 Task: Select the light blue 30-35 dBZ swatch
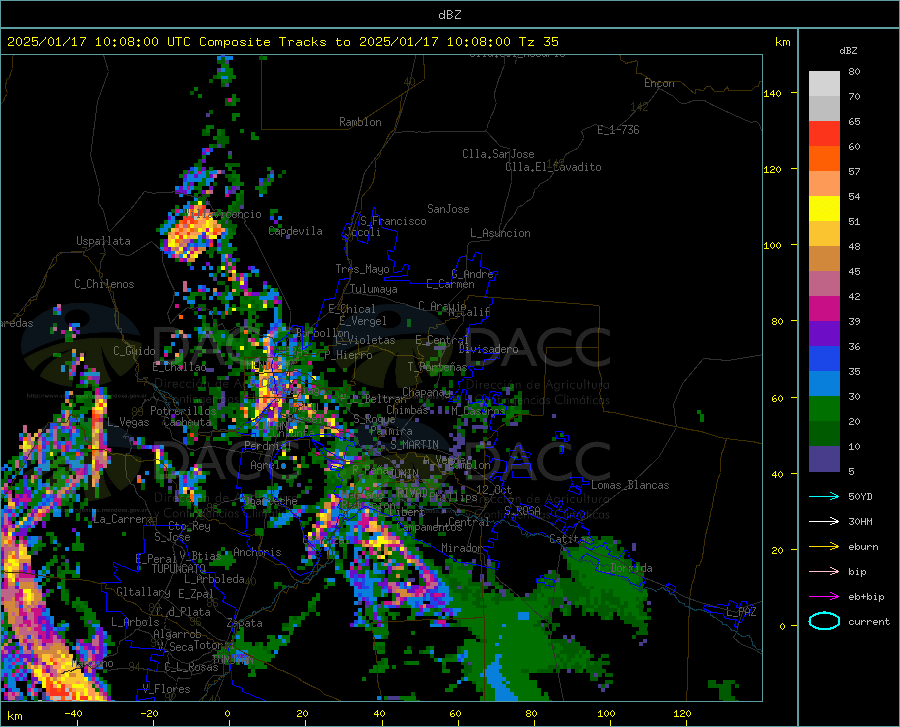[824, 384]
